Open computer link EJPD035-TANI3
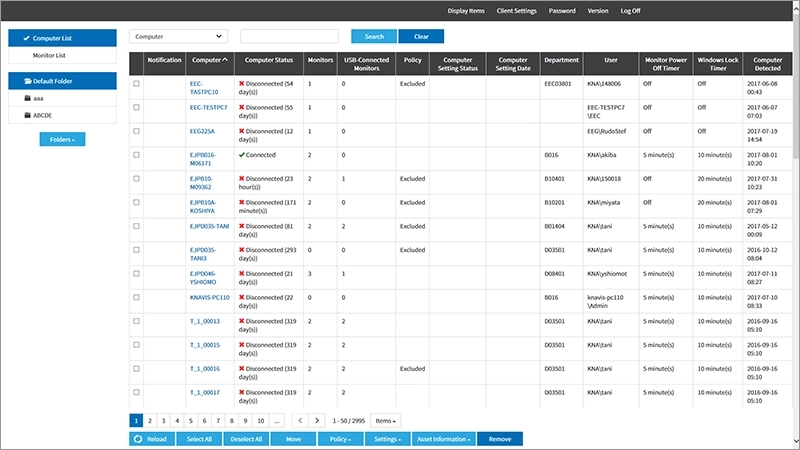The image size is (800, 450). pyautogui.click(x=203, y=254)
